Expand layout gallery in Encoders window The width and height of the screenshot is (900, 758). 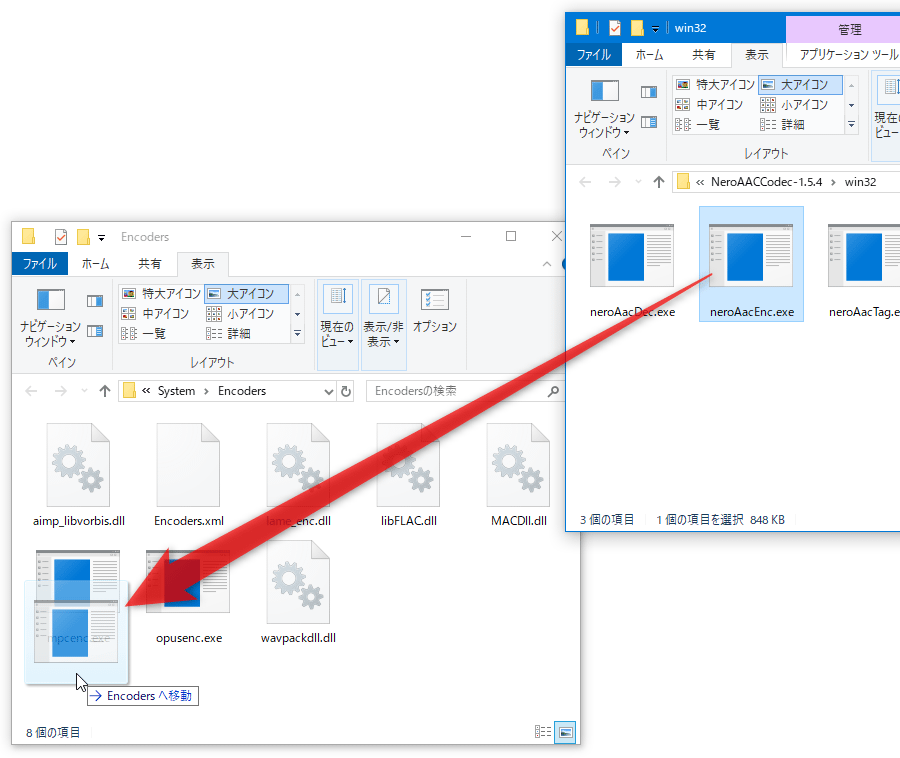coord(297,333)
